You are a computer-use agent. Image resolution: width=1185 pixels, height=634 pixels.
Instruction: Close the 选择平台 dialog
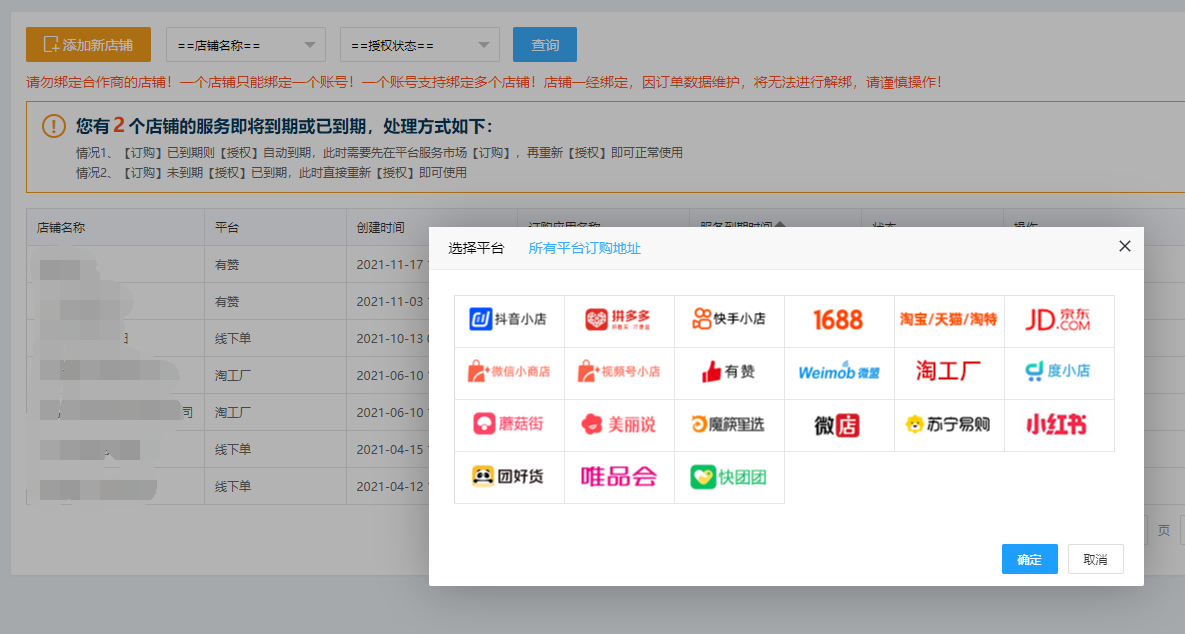click(x=1124, y=246)
